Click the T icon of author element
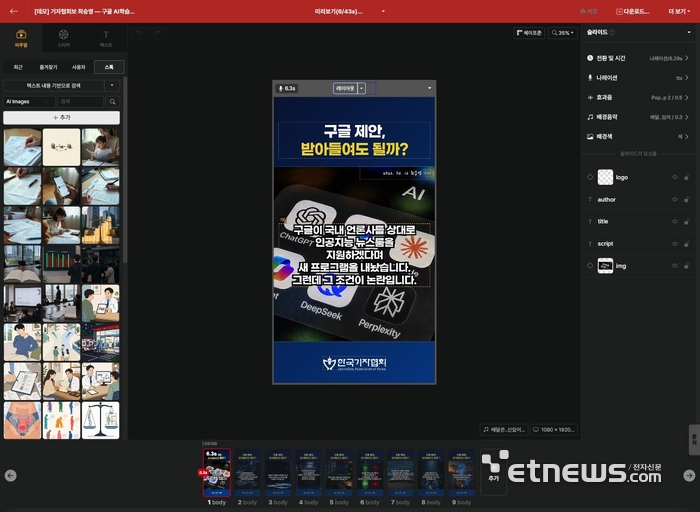 tap(590, 200)
